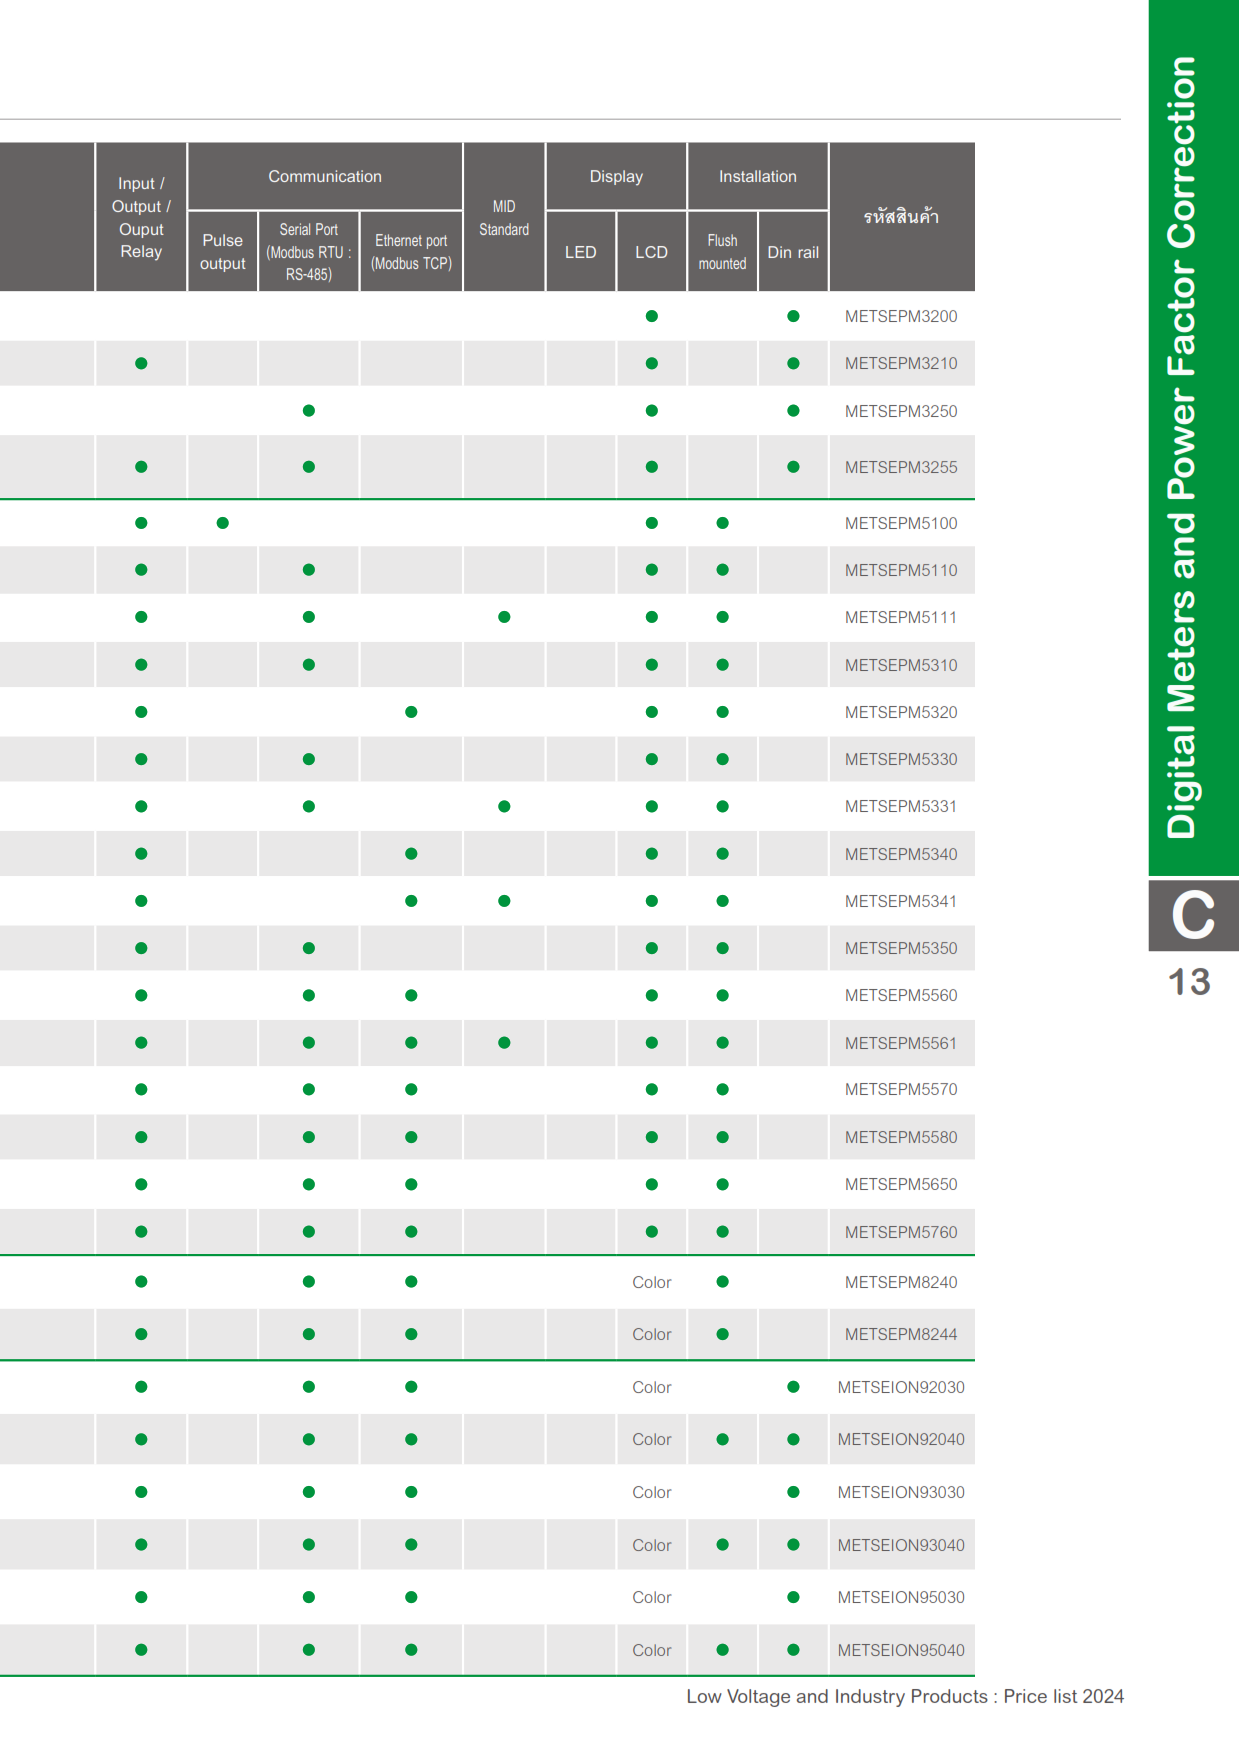
Task: Click the LCD dot in METSEPM5760 row
Action: [x=651, y=1232]
